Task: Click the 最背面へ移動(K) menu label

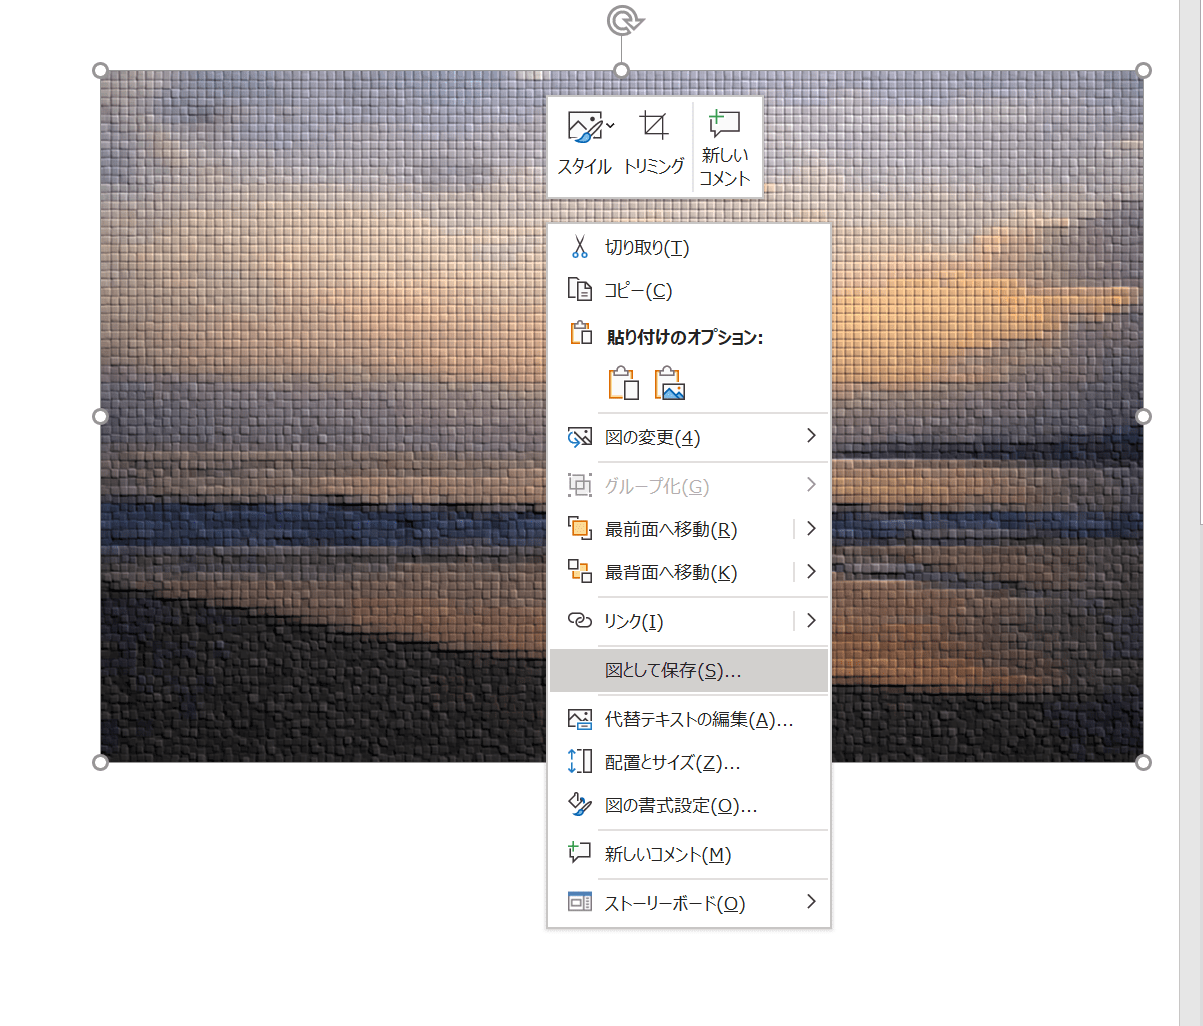Action: tap(671, 572)
